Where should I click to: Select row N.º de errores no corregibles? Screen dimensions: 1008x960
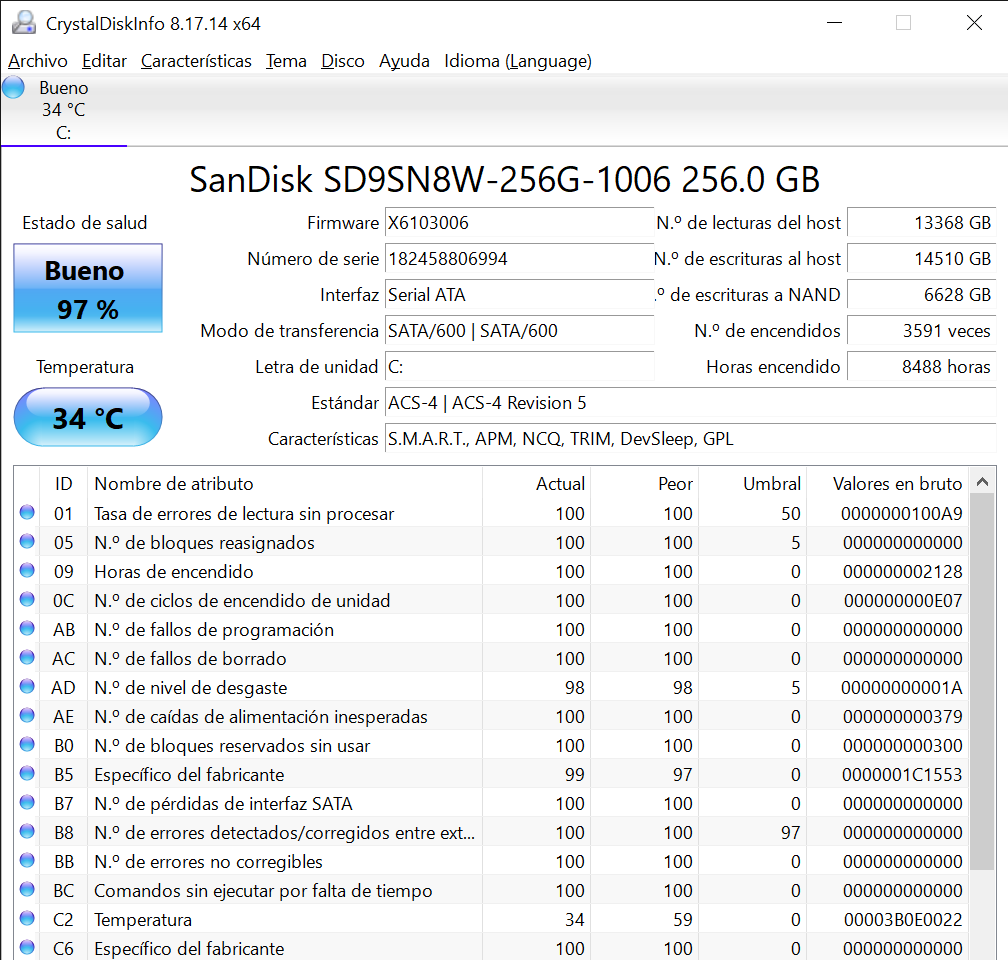[491, 861]
